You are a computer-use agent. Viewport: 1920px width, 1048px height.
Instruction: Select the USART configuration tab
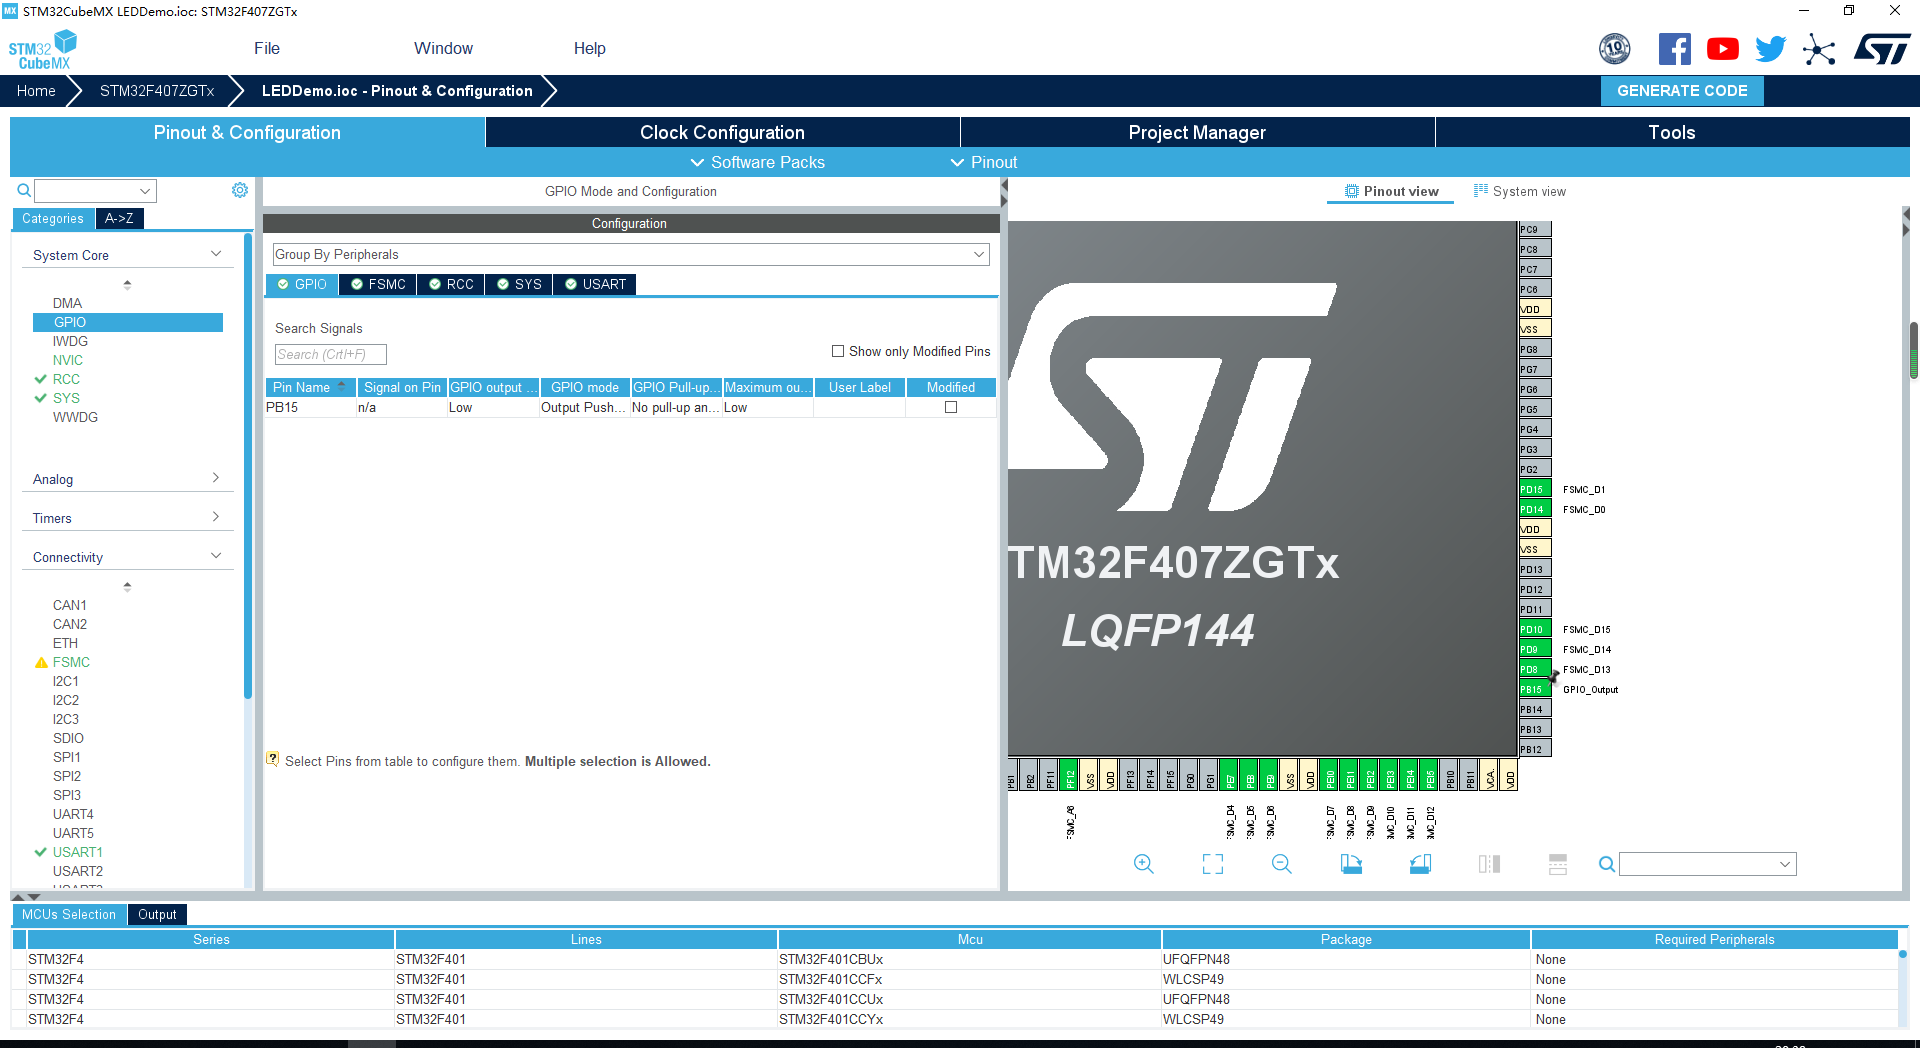pyautogui.click(x=595, y=284)
